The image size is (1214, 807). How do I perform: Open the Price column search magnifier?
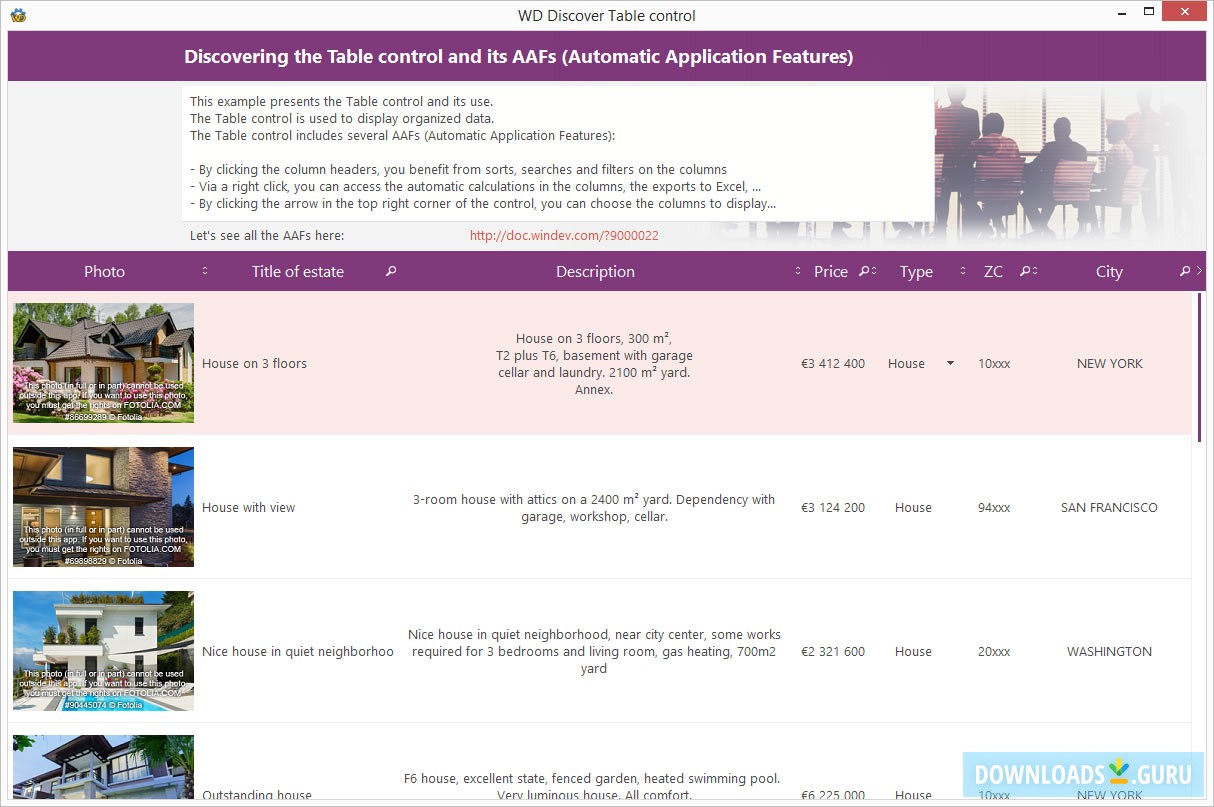(865, 271)
